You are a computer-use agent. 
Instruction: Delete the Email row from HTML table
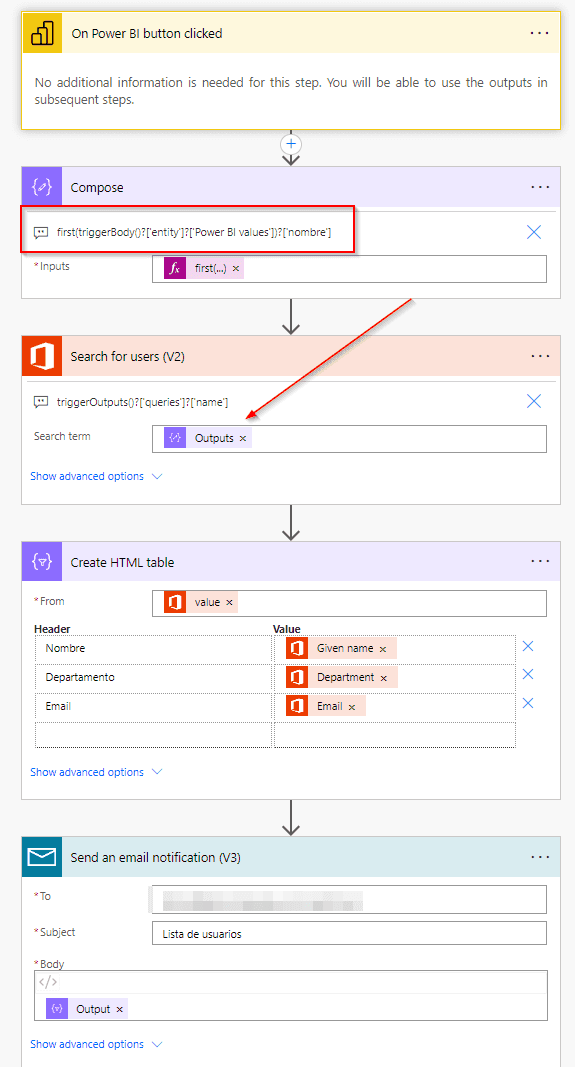click(x=527, y=703)
